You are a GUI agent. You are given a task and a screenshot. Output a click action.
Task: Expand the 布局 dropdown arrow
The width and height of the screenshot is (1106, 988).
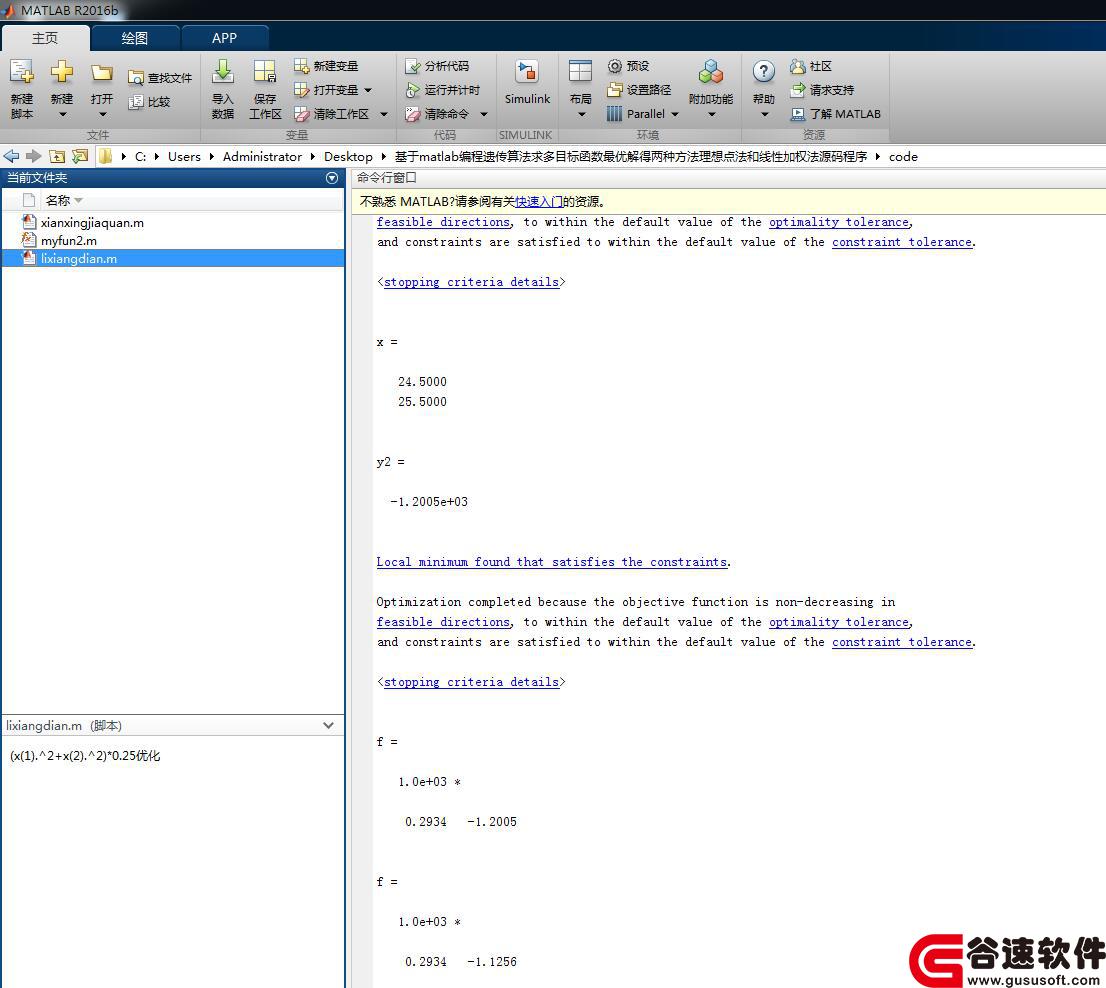click(x=581, y=114)
